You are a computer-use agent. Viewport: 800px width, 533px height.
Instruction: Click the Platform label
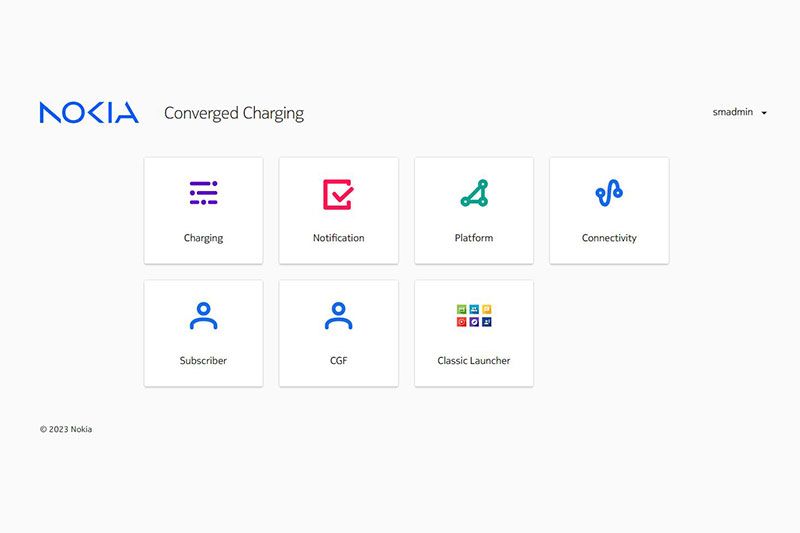coord(474,238)
